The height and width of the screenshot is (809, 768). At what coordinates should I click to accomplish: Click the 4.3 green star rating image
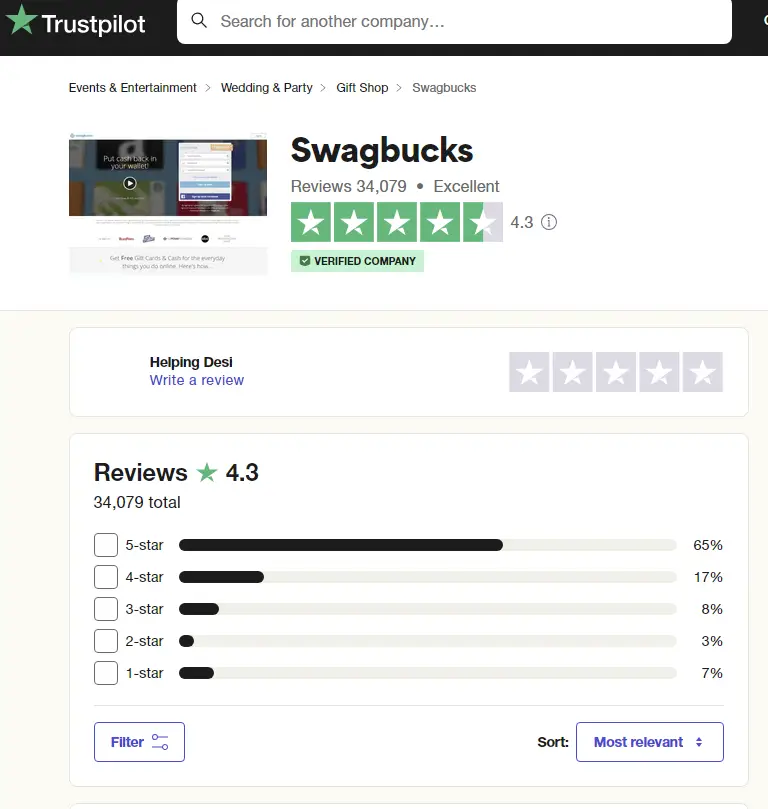tap(397, 222)
